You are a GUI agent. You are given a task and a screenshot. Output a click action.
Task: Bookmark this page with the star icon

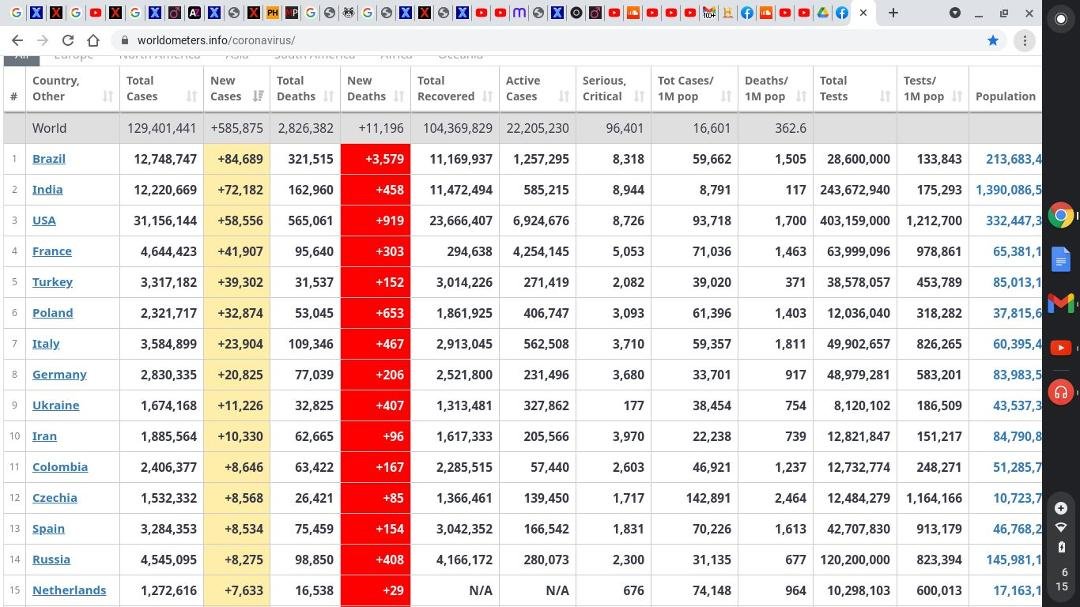coord(993,40)
